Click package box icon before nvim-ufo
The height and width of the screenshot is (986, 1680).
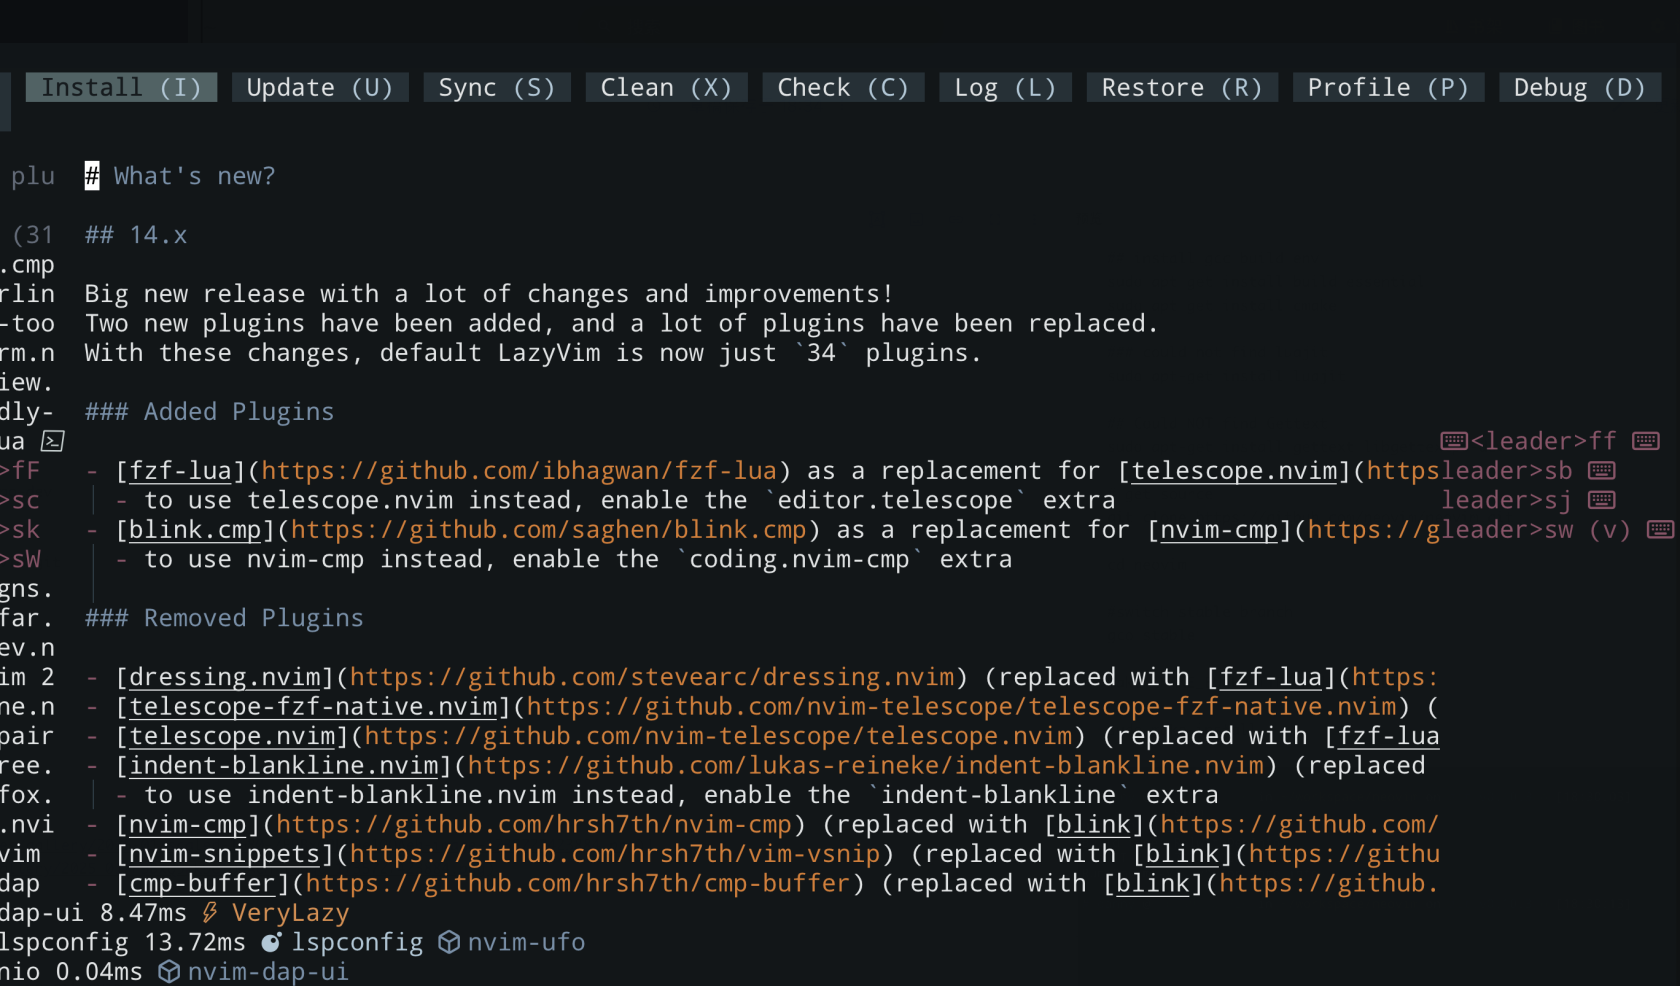pos(449,942)
